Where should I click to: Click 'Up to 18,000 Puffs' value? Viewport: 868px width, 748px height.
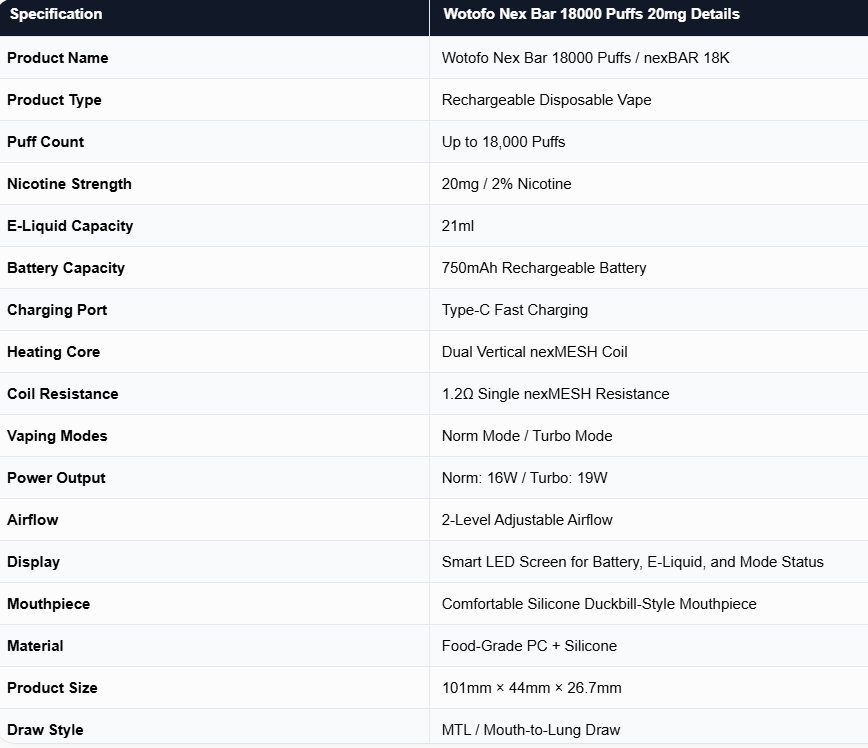pos(503,142)
